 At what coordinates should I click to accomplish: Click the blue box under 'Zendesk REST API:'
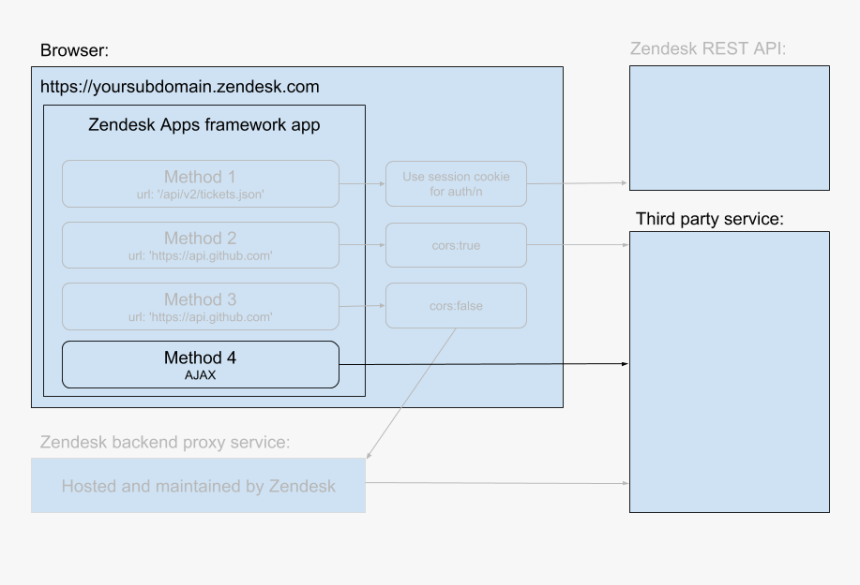pos(729,128)
